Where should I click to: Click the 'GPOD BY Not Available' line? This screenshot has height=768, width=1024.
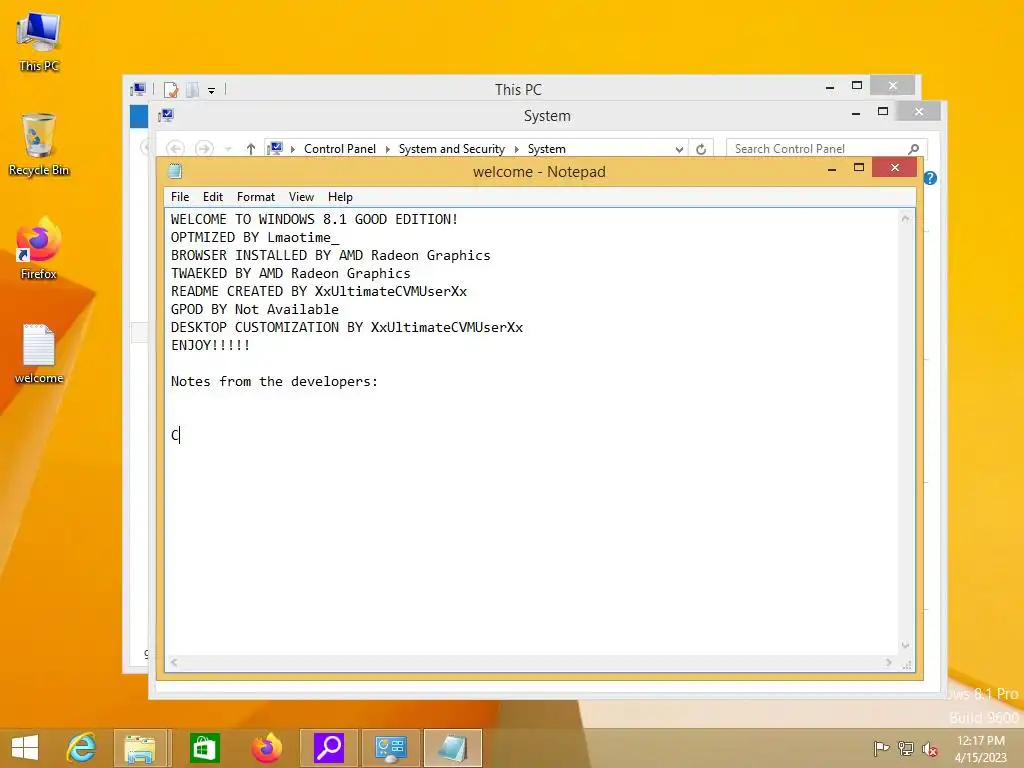click(x=255, y=310)
